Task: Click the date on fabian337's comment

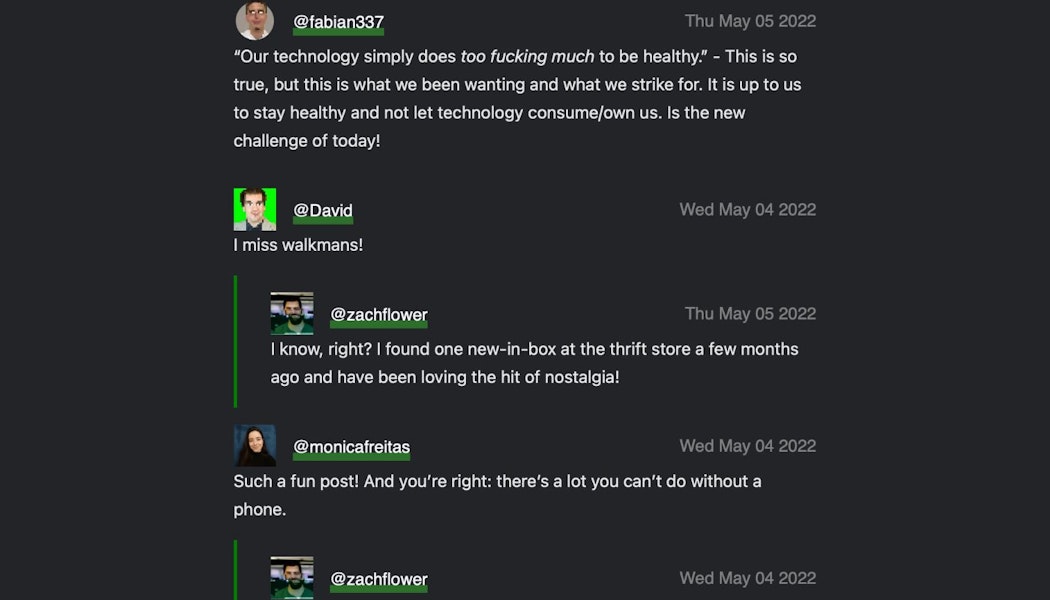Action: coord(750,21)
